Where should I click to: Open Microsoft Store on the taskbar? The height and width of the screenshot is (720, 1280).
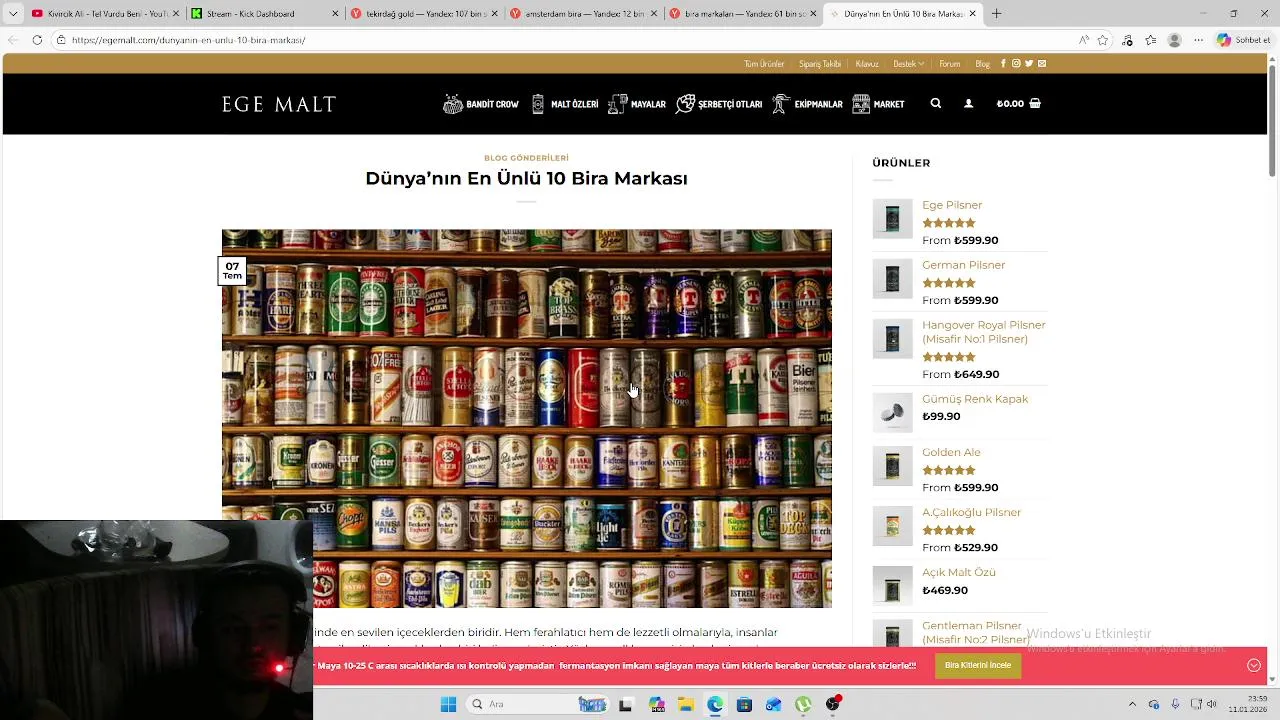tap(744, 704)
